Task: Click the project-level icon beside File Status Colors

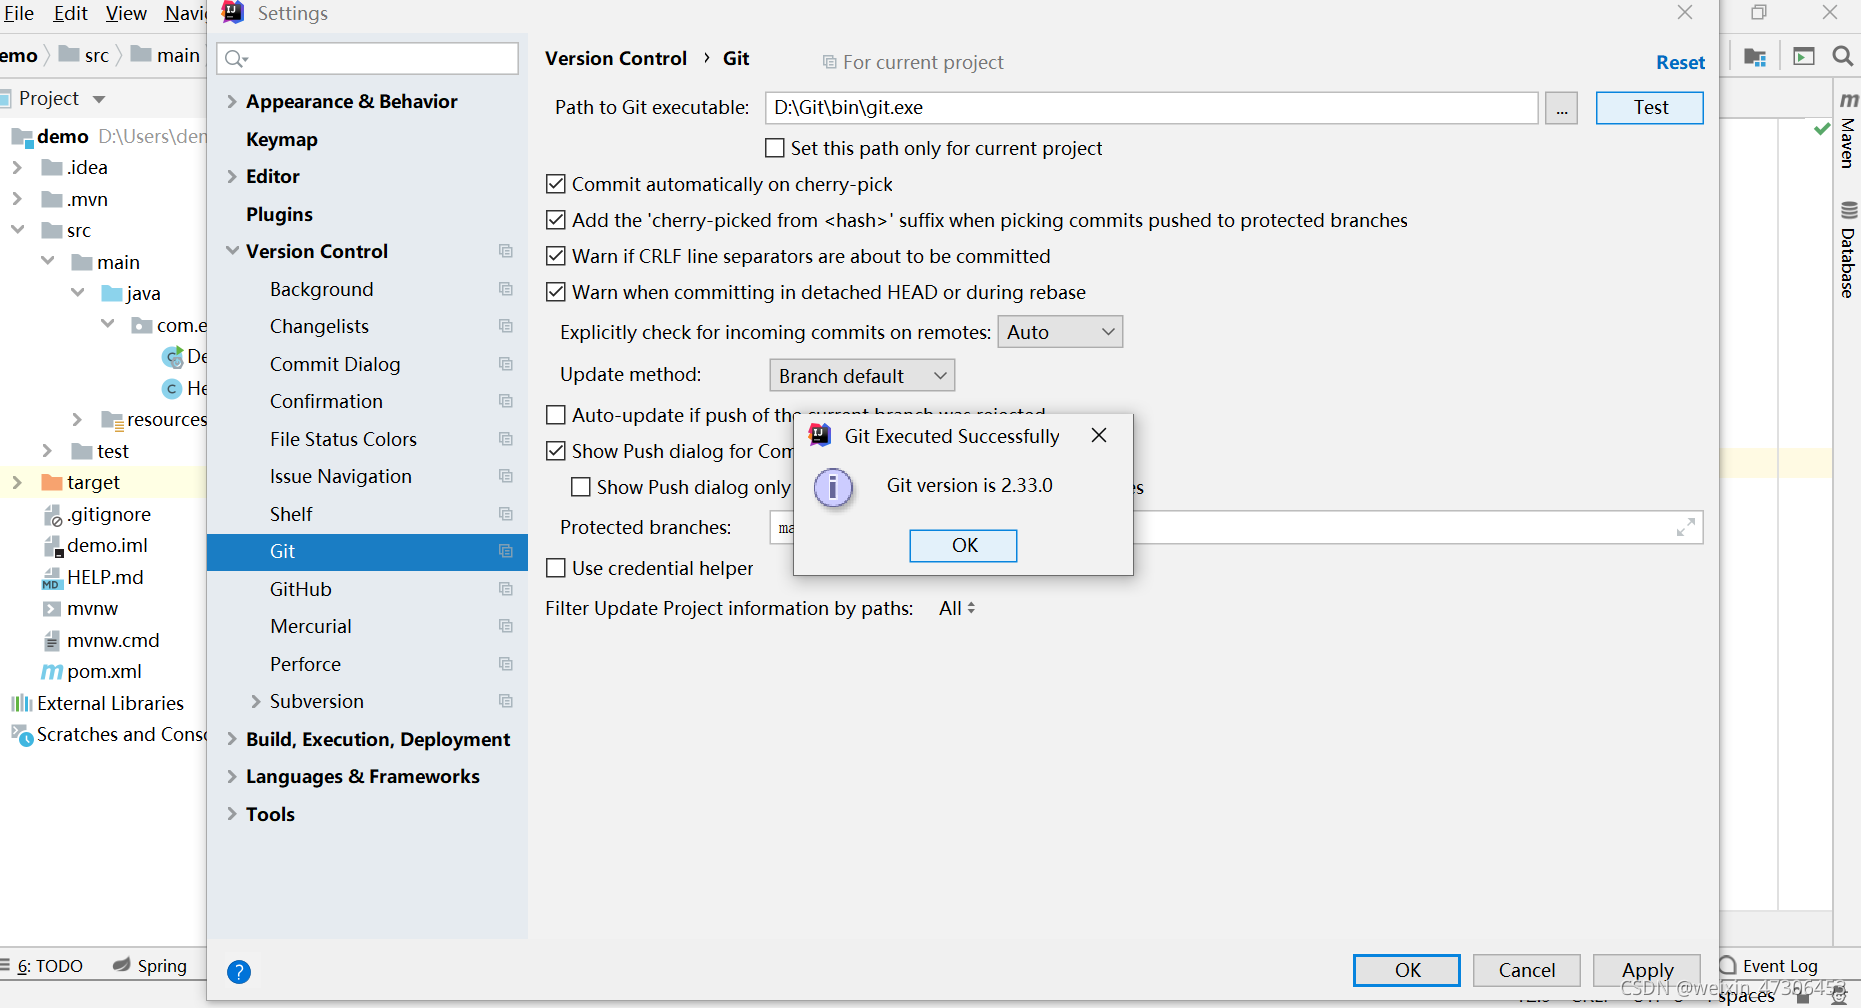Action: [x=506, y=439]
